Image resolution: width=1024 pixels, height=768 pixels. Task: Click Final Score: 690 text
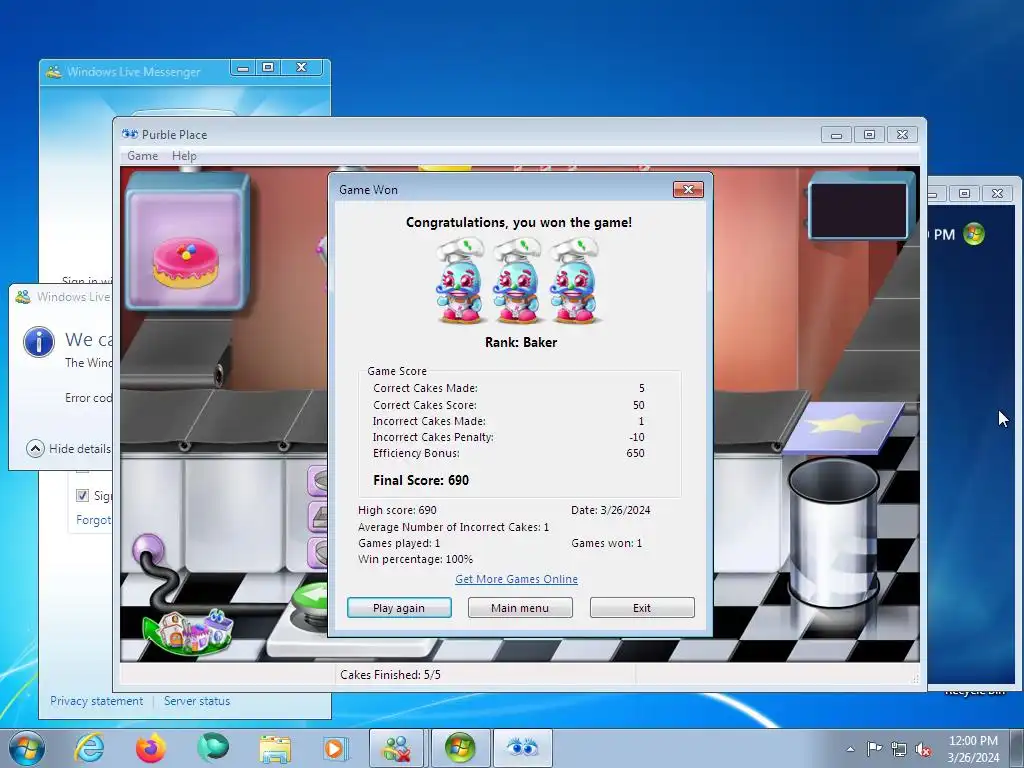[421, 480]
